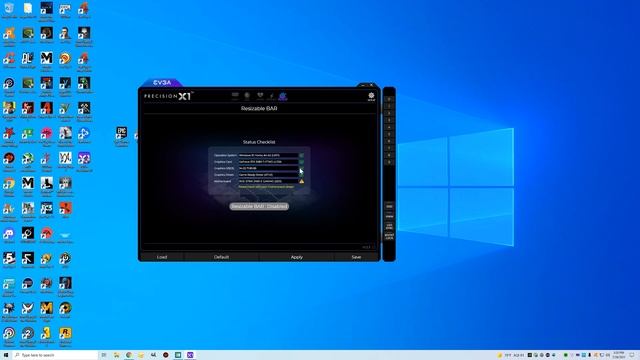This screenshot has height=360, width=640.
Task: Select profile slot 8 in side panel
Action: click(389, 155)
